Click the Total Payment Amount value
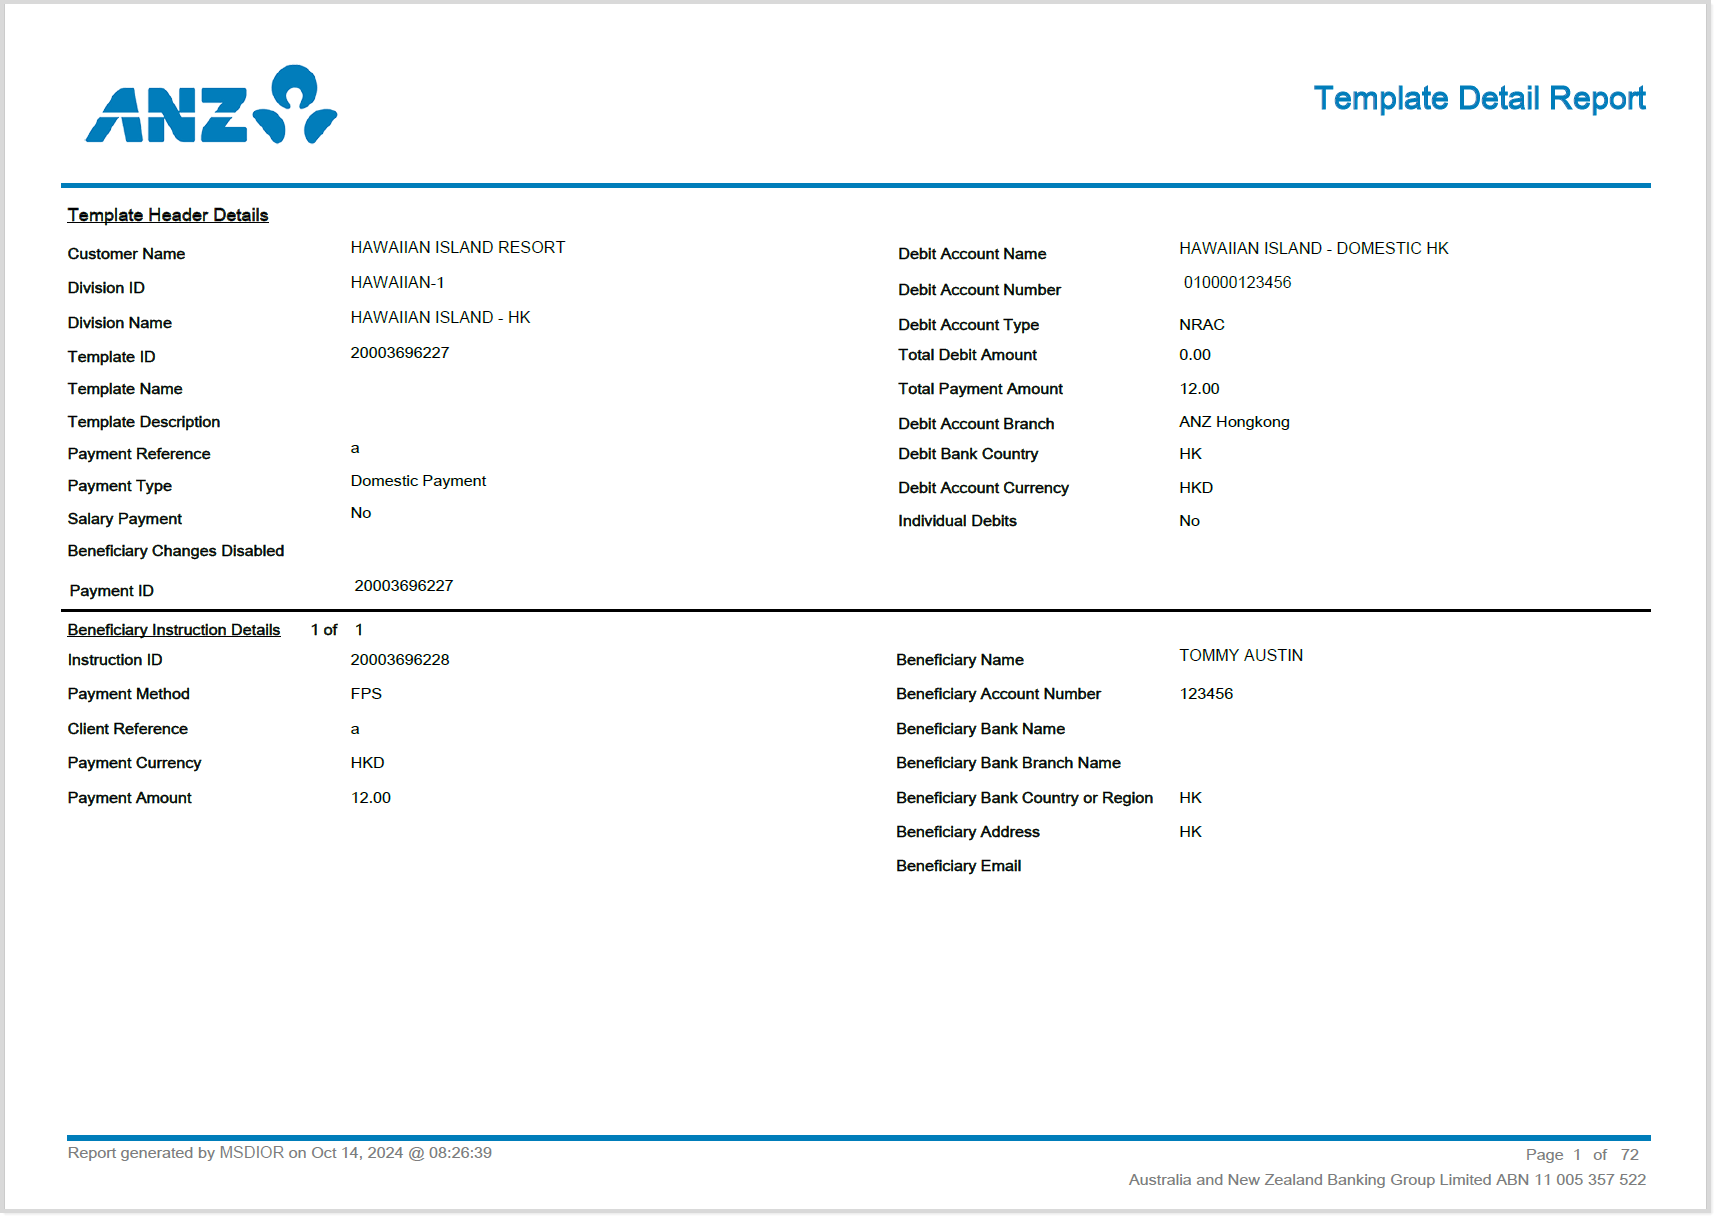This screenshot has width=1717, height=1219. pos(1199,389)
